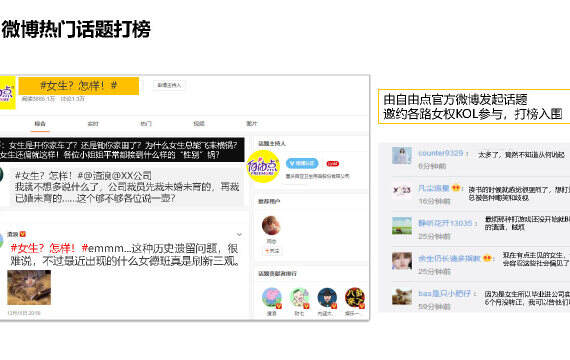The width and height of the screenshot is (570, 360).
Task: Switch to the 实时 tab
Action: pos(93,124)
